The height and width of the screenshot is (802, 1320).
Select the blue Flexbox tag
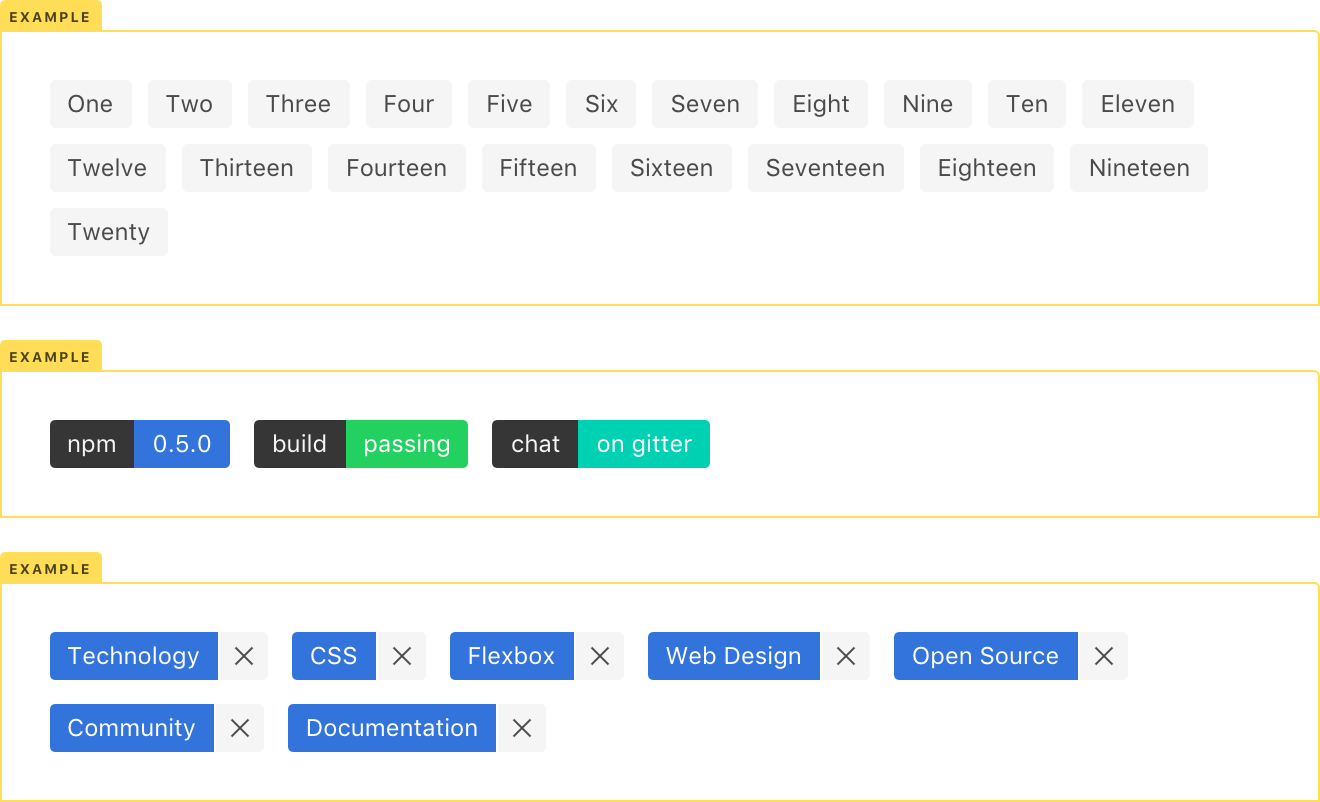(511, 656)
